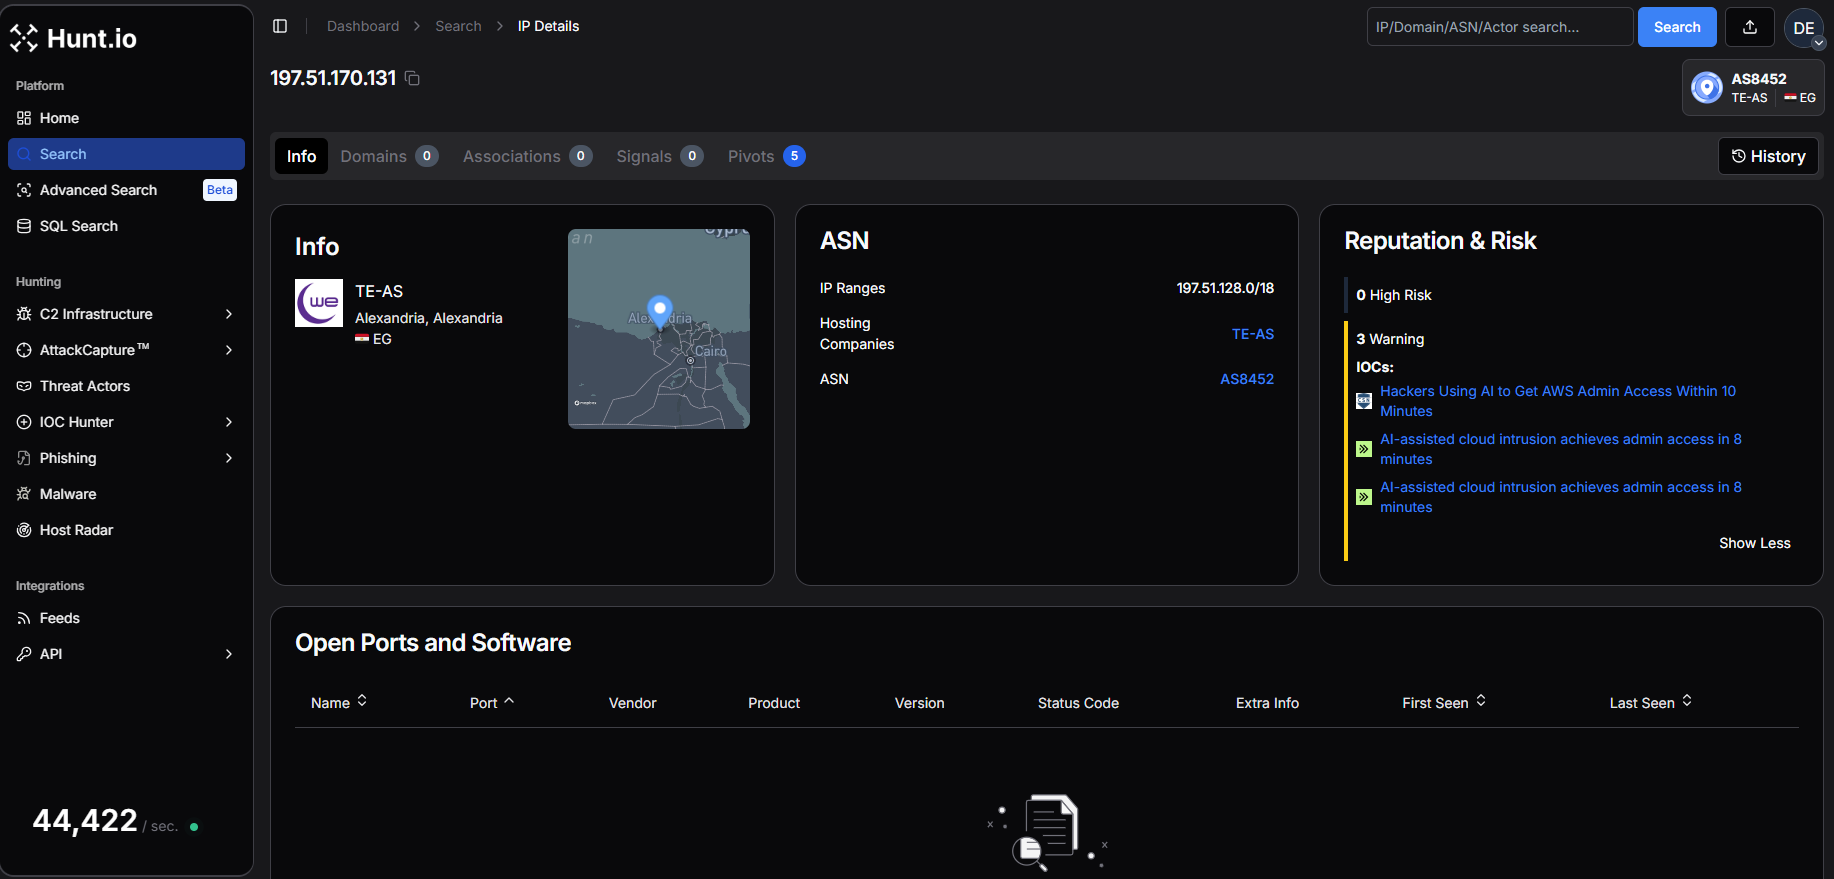
Task: Switch to the Signals tab
Action: 660,156
